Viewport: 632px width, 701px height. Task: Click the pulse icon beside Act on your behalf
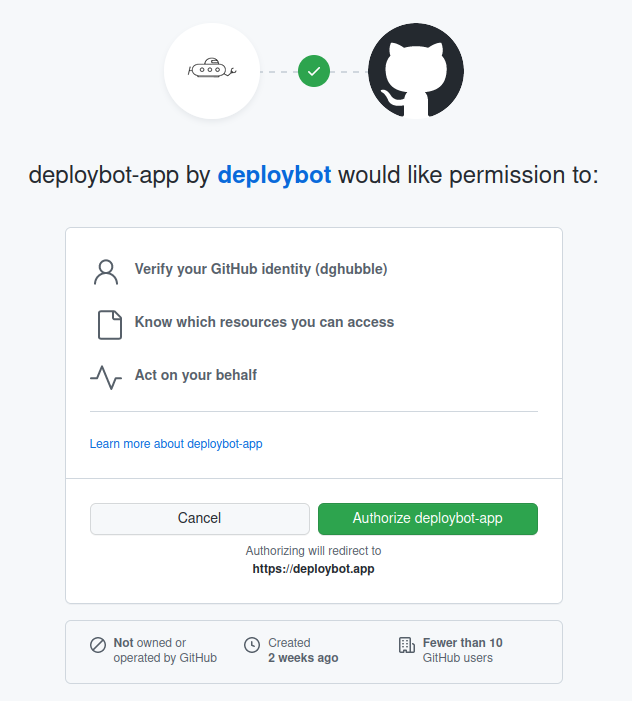[106, 378]
